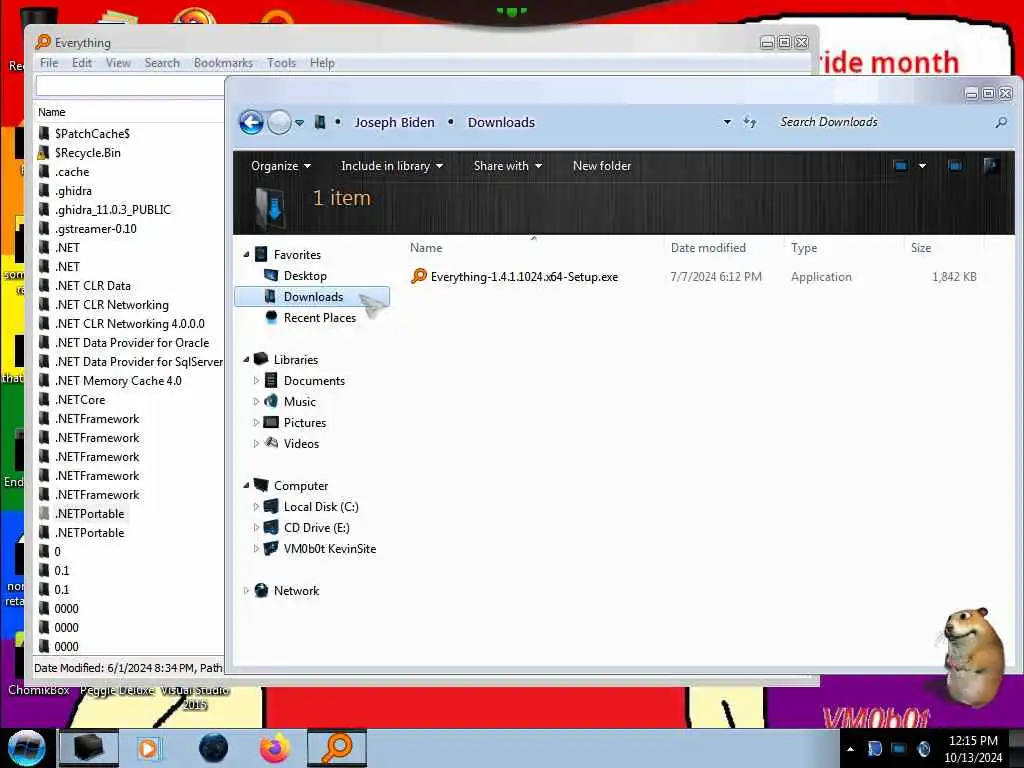
Task: Launch Firefox from the taskbar
Action: [x=275, y=748]
